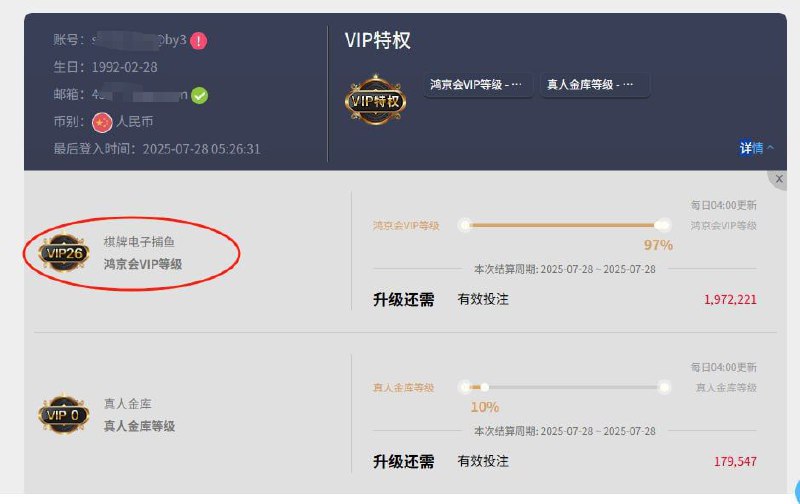Click the VIP 0 level badge
The image size is (800, 504).
click(64, 415)
